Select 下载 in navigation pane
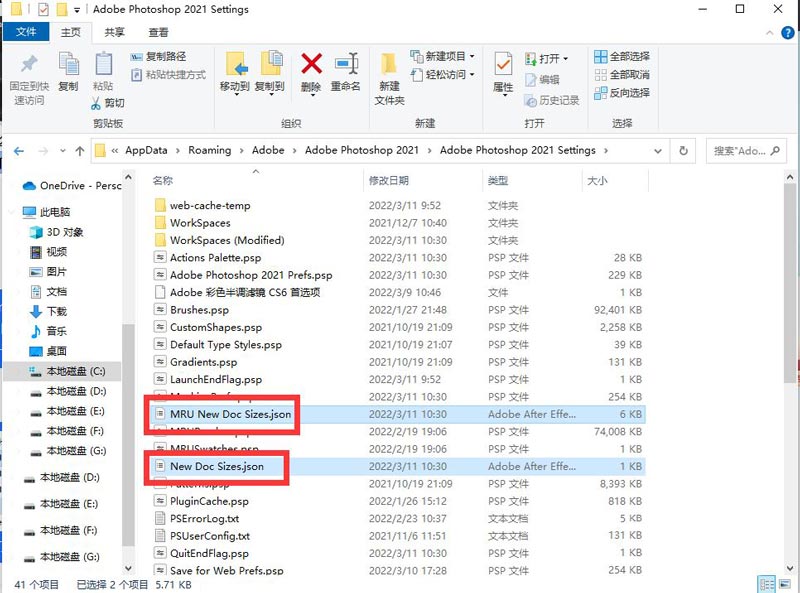The height and width of the screenshot is (593, 800). tap(48, 311)
